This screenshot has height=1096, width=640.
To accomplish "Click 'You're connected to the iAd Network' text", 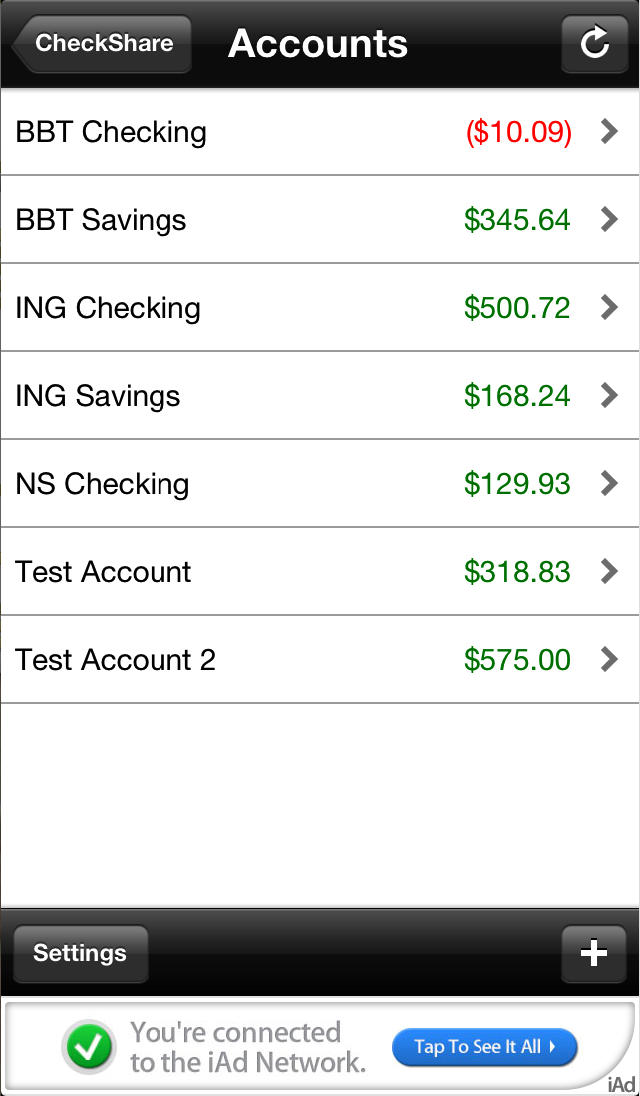I will pos(247,1046).
